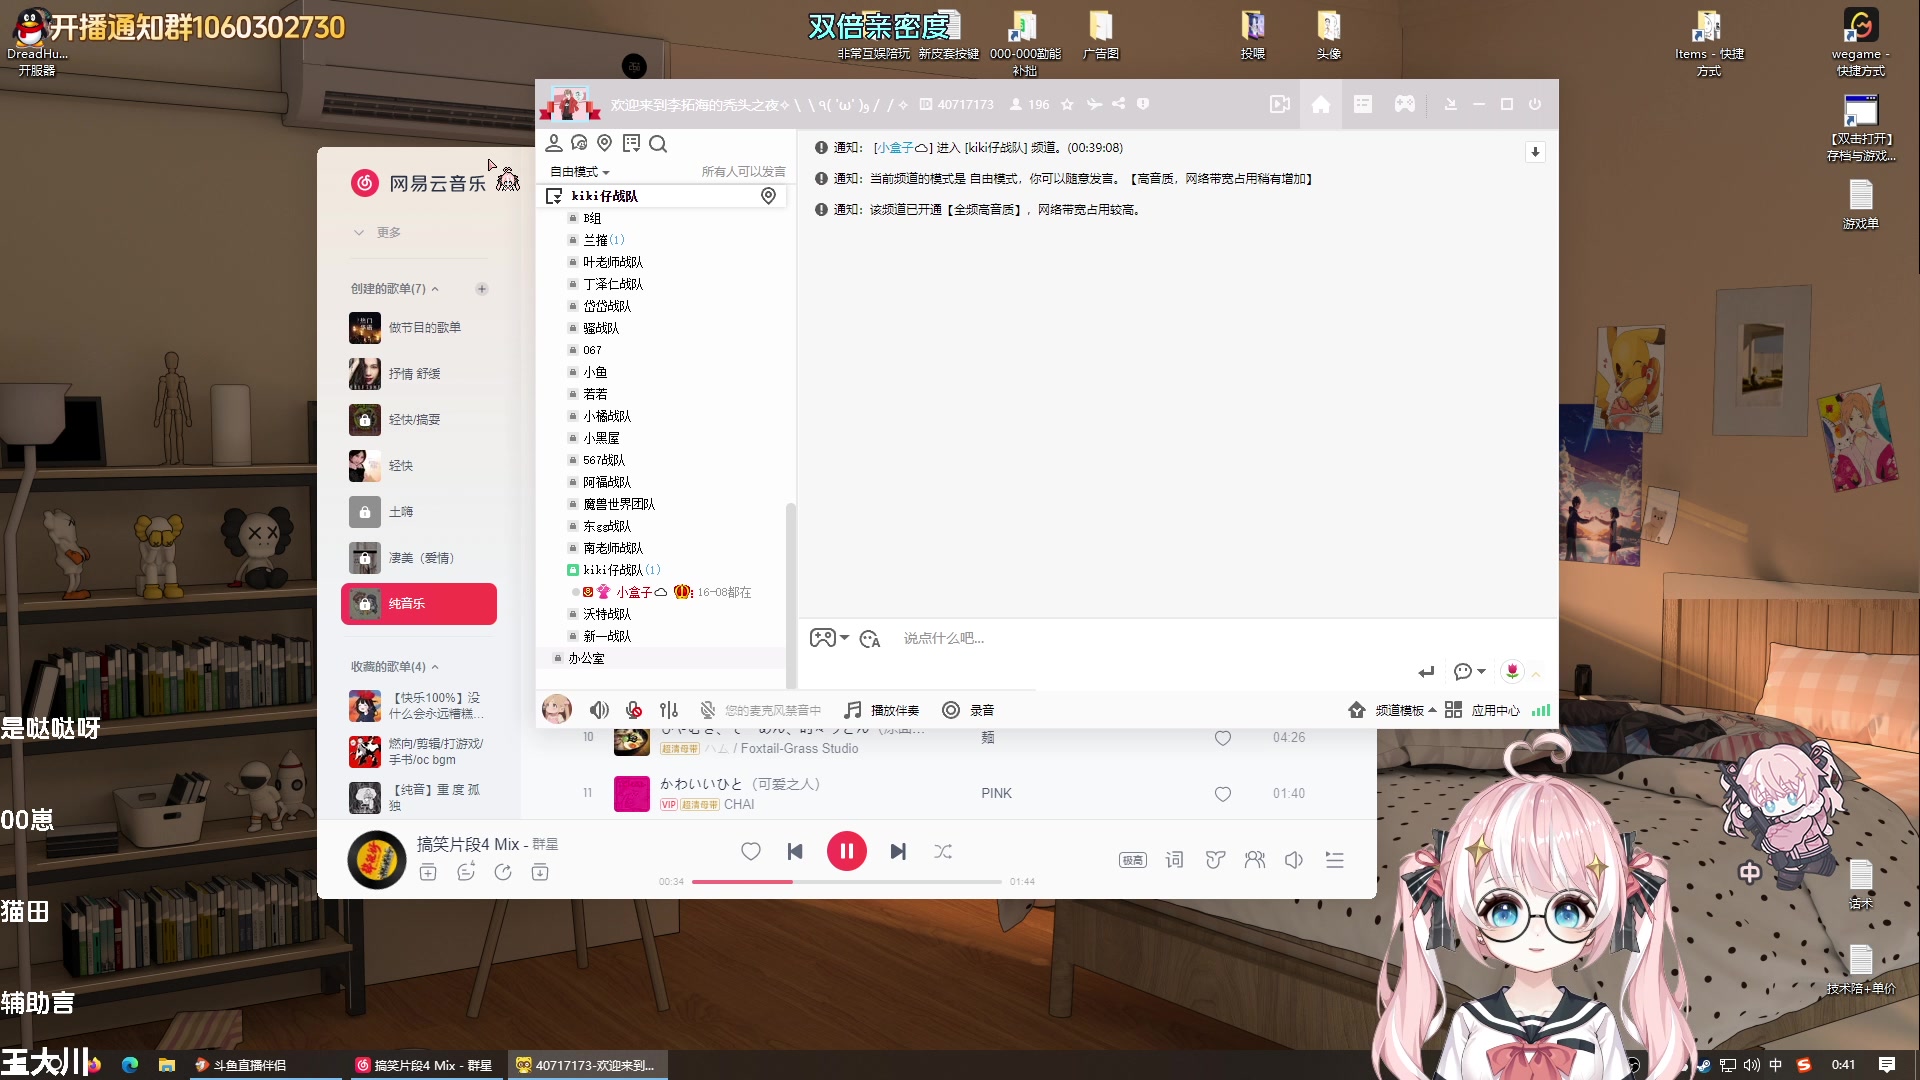Click the font emoji icon in chat input

870,638
